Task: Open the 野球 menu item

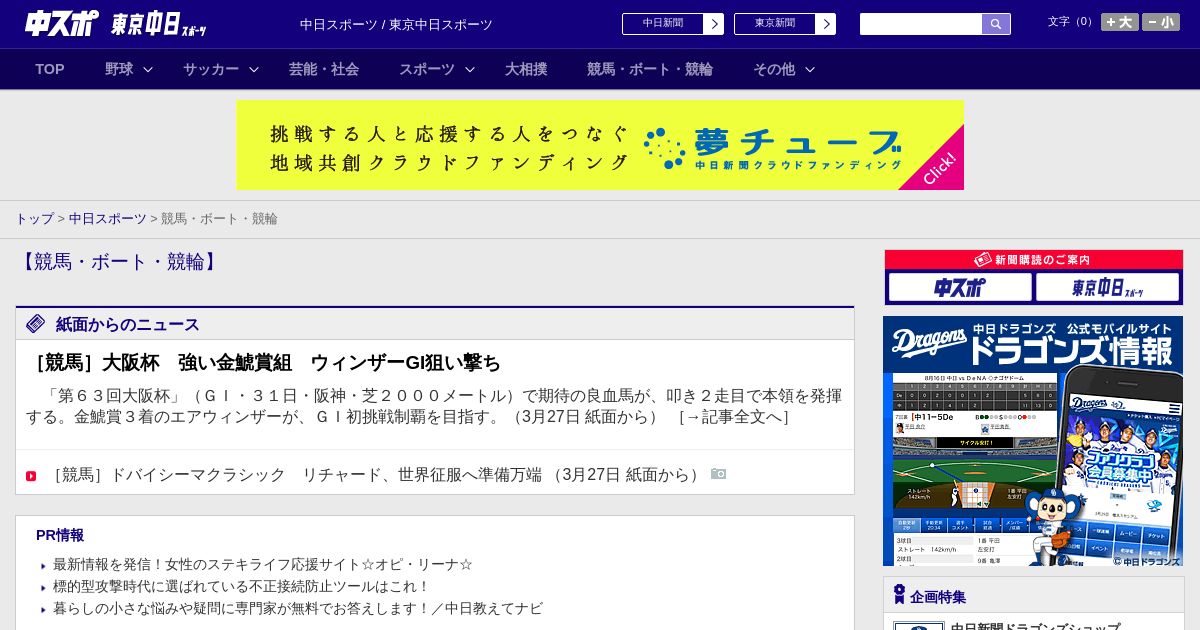Action: coord(119,69)
